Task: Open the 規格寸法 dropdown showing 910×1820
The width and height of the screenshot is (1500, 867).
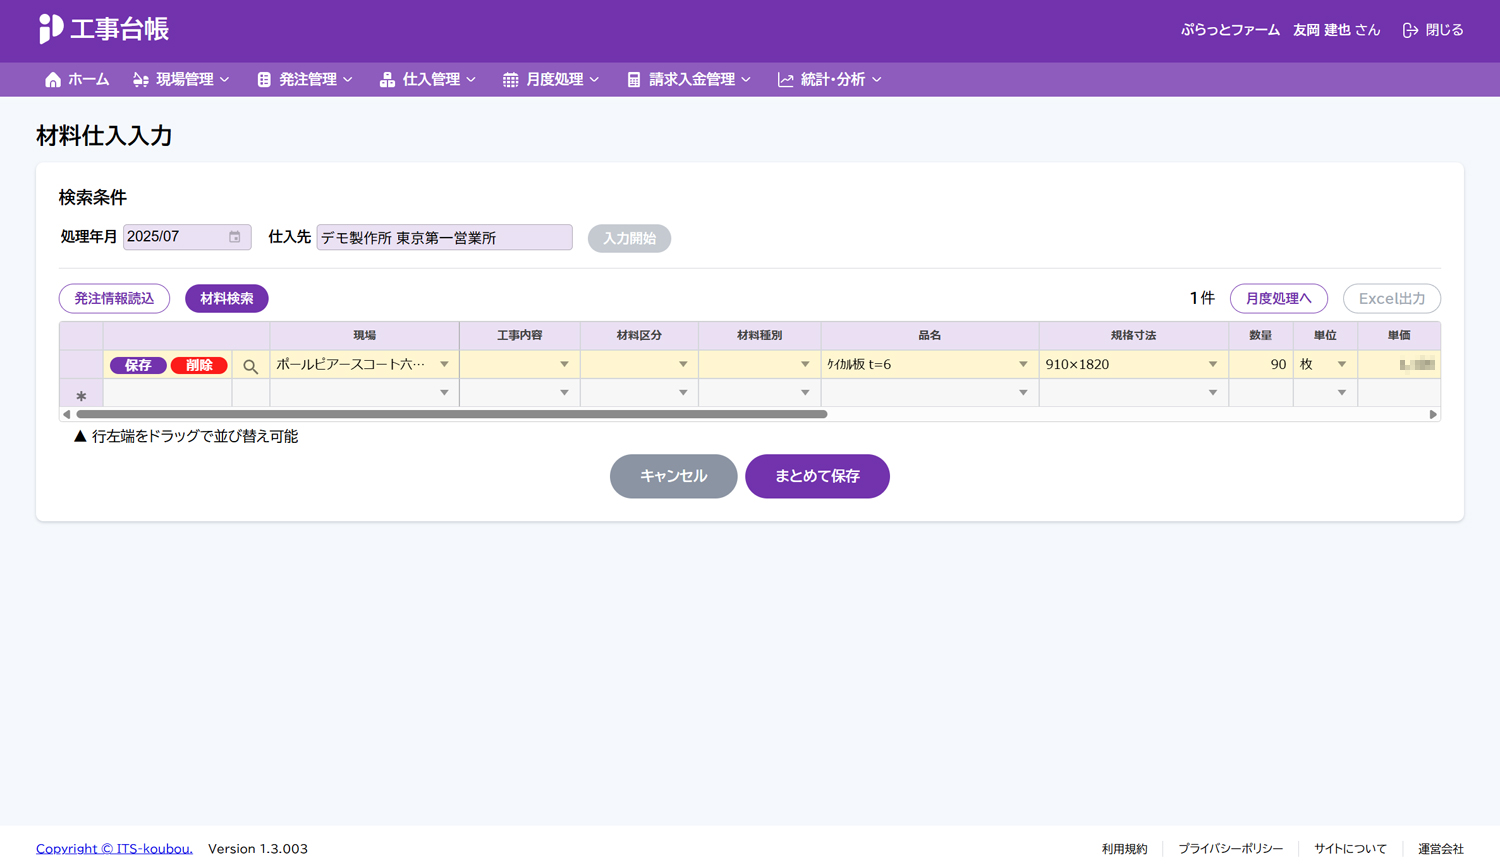Action: pyautogui.click(x=1212, y=365)
